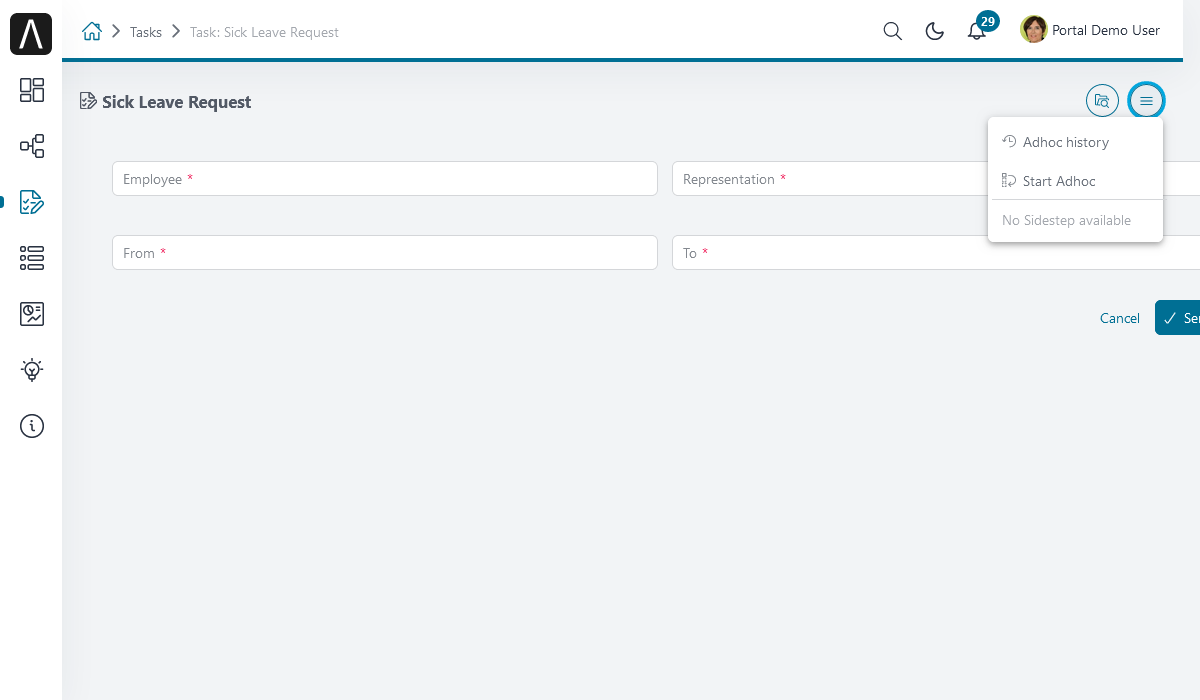Focus the Employee input field
Viewport: 1200px width, 700px height.
click(385, 179)
